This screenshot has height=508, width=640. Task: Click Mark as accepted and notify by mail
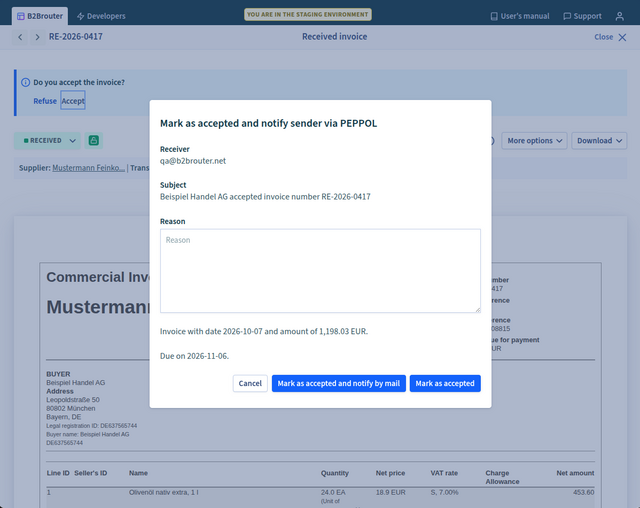(339, 383)
